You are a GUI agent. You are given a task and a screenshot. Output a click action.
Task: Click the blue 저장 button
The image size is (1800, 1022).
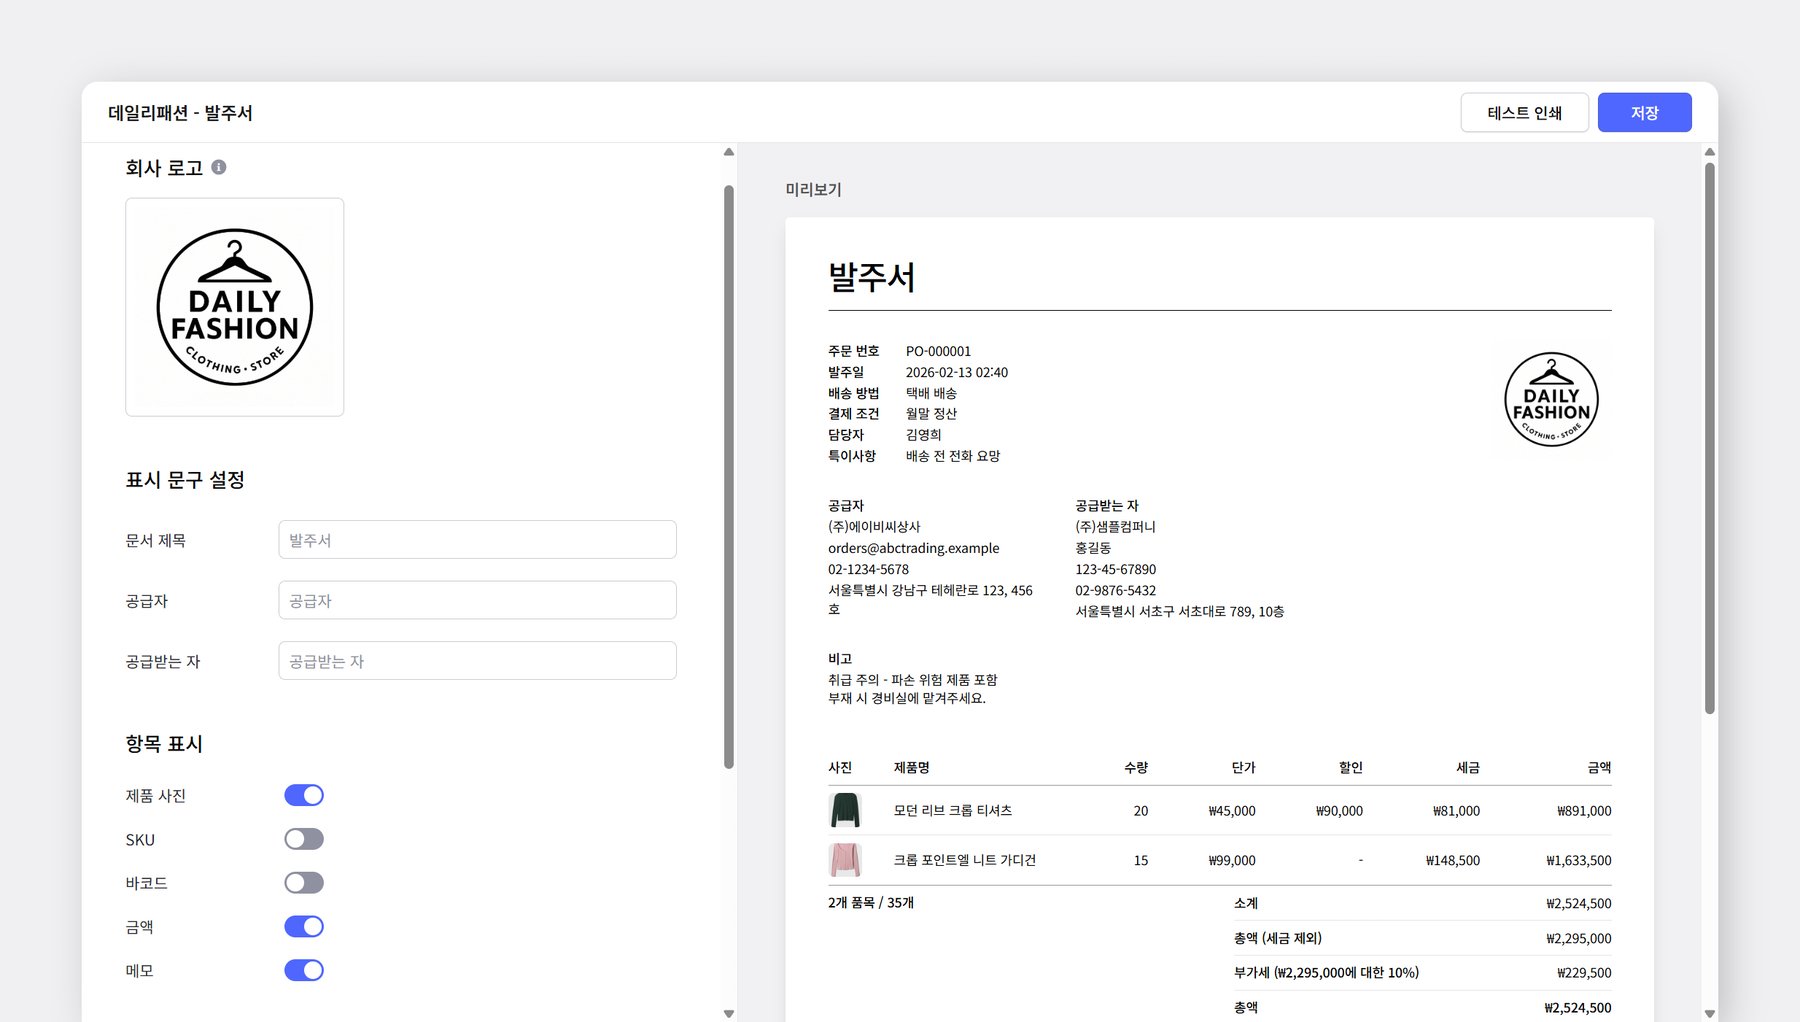click(x=1644, y=112)
